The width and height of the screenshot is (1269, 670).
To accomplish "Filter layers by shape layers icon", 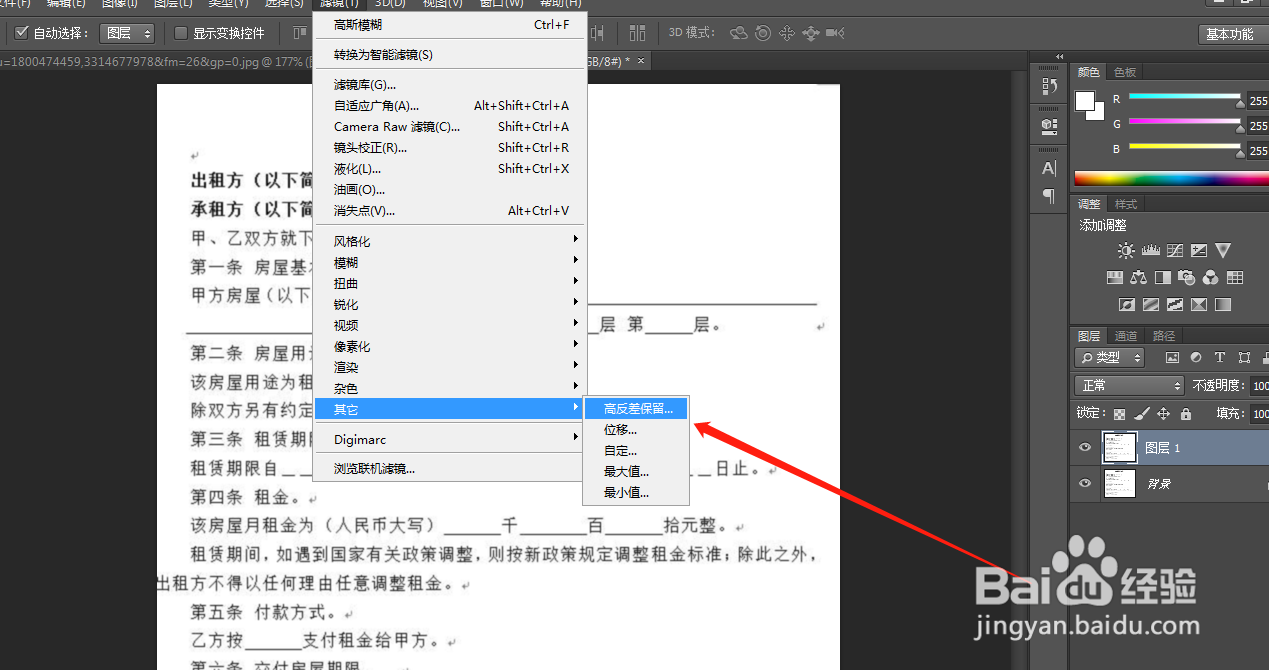I will tap(1244, 357).
